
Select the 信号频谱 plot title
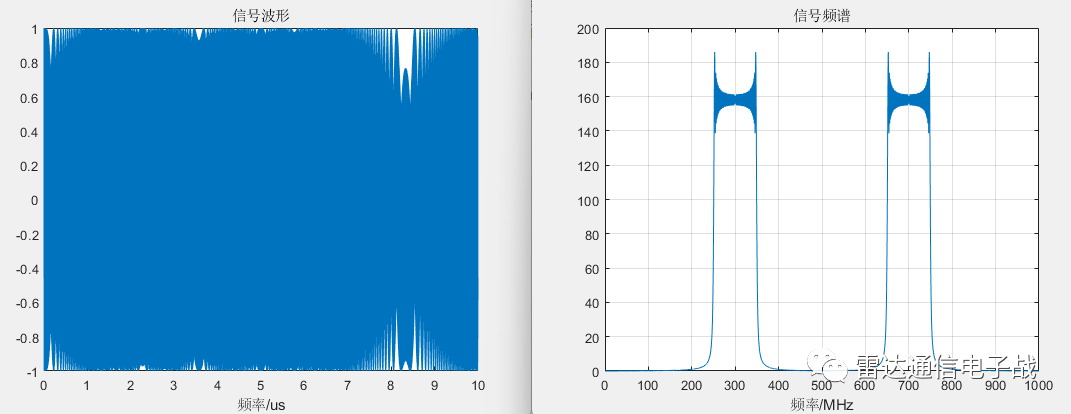click(x=820, y=13)
